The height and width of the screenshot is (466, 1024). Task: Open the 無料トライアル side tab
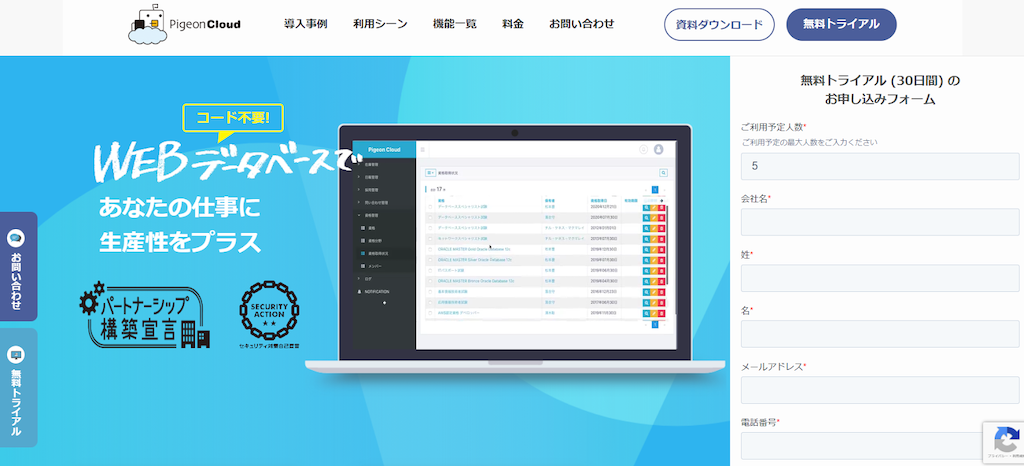coord(17,388)
